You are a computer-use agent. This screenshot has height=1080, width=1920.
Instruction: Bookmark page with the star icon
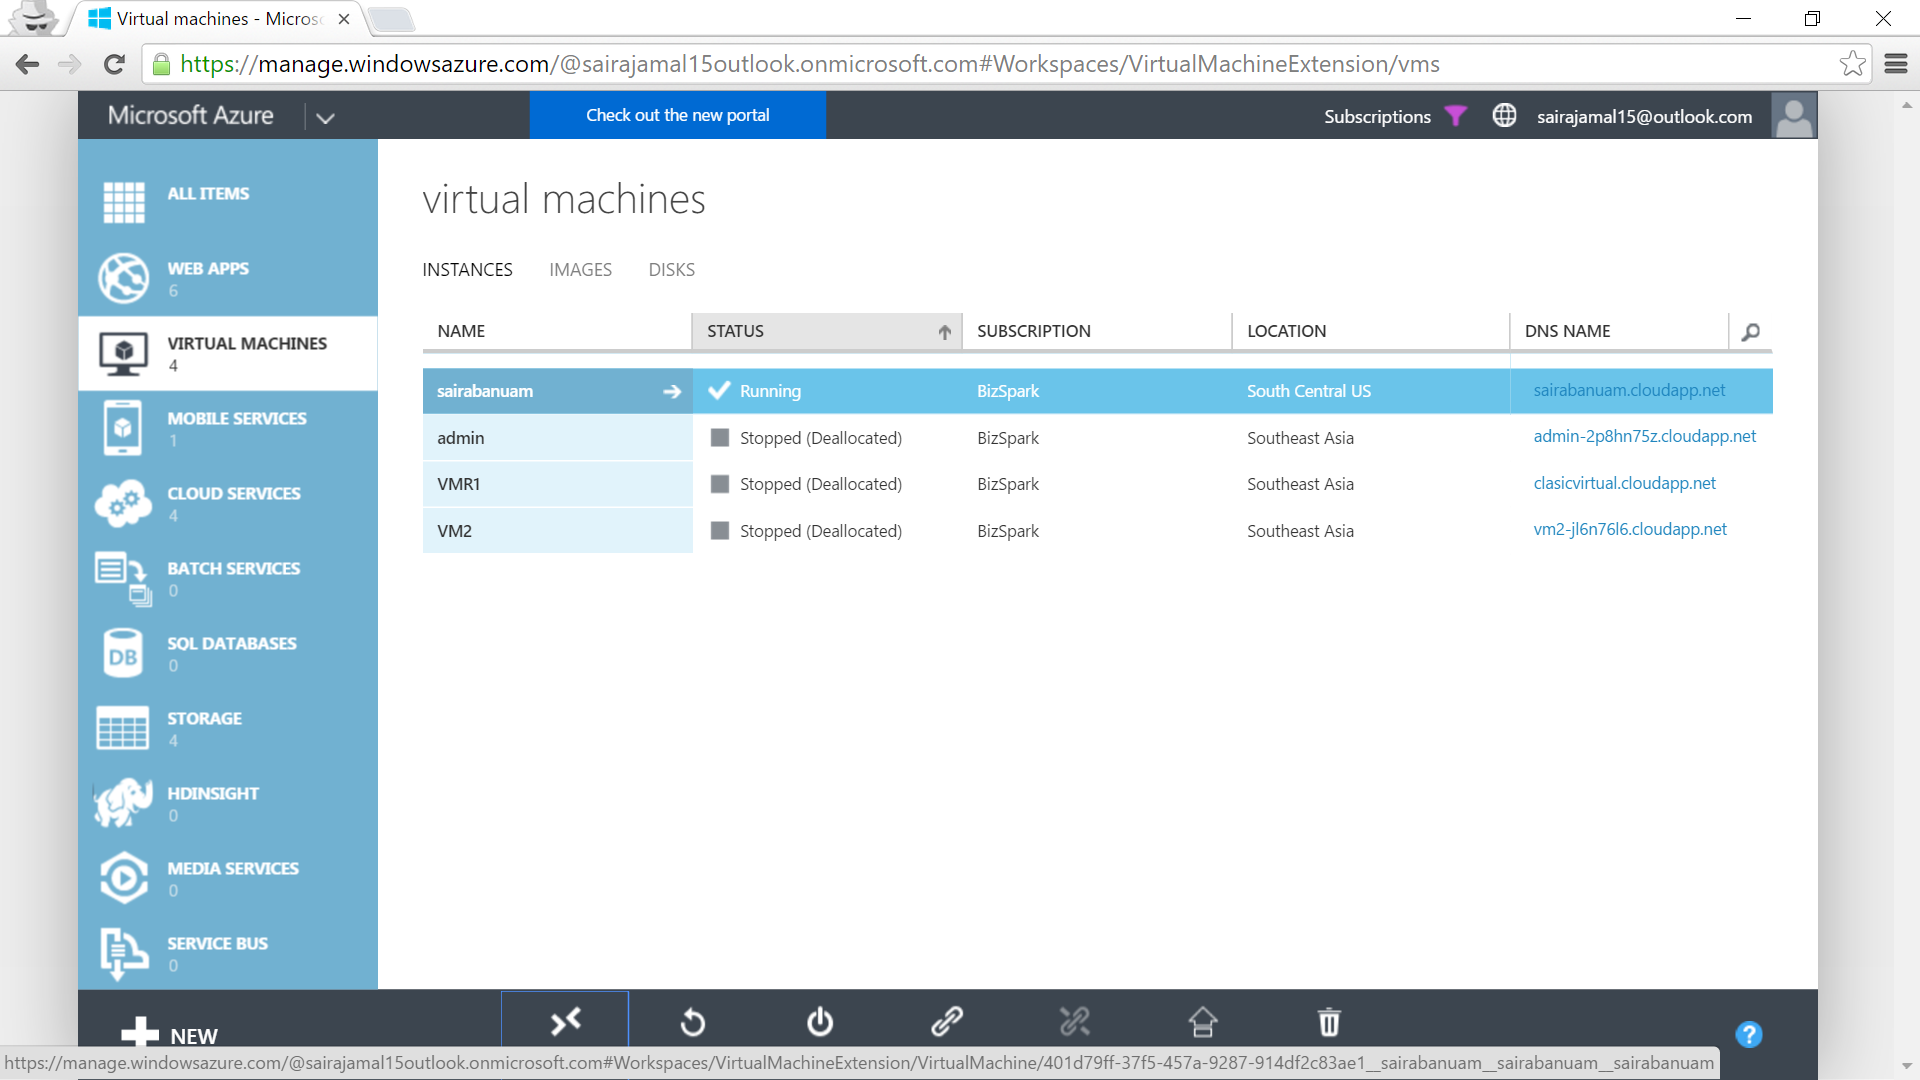tap(1852, 63)
